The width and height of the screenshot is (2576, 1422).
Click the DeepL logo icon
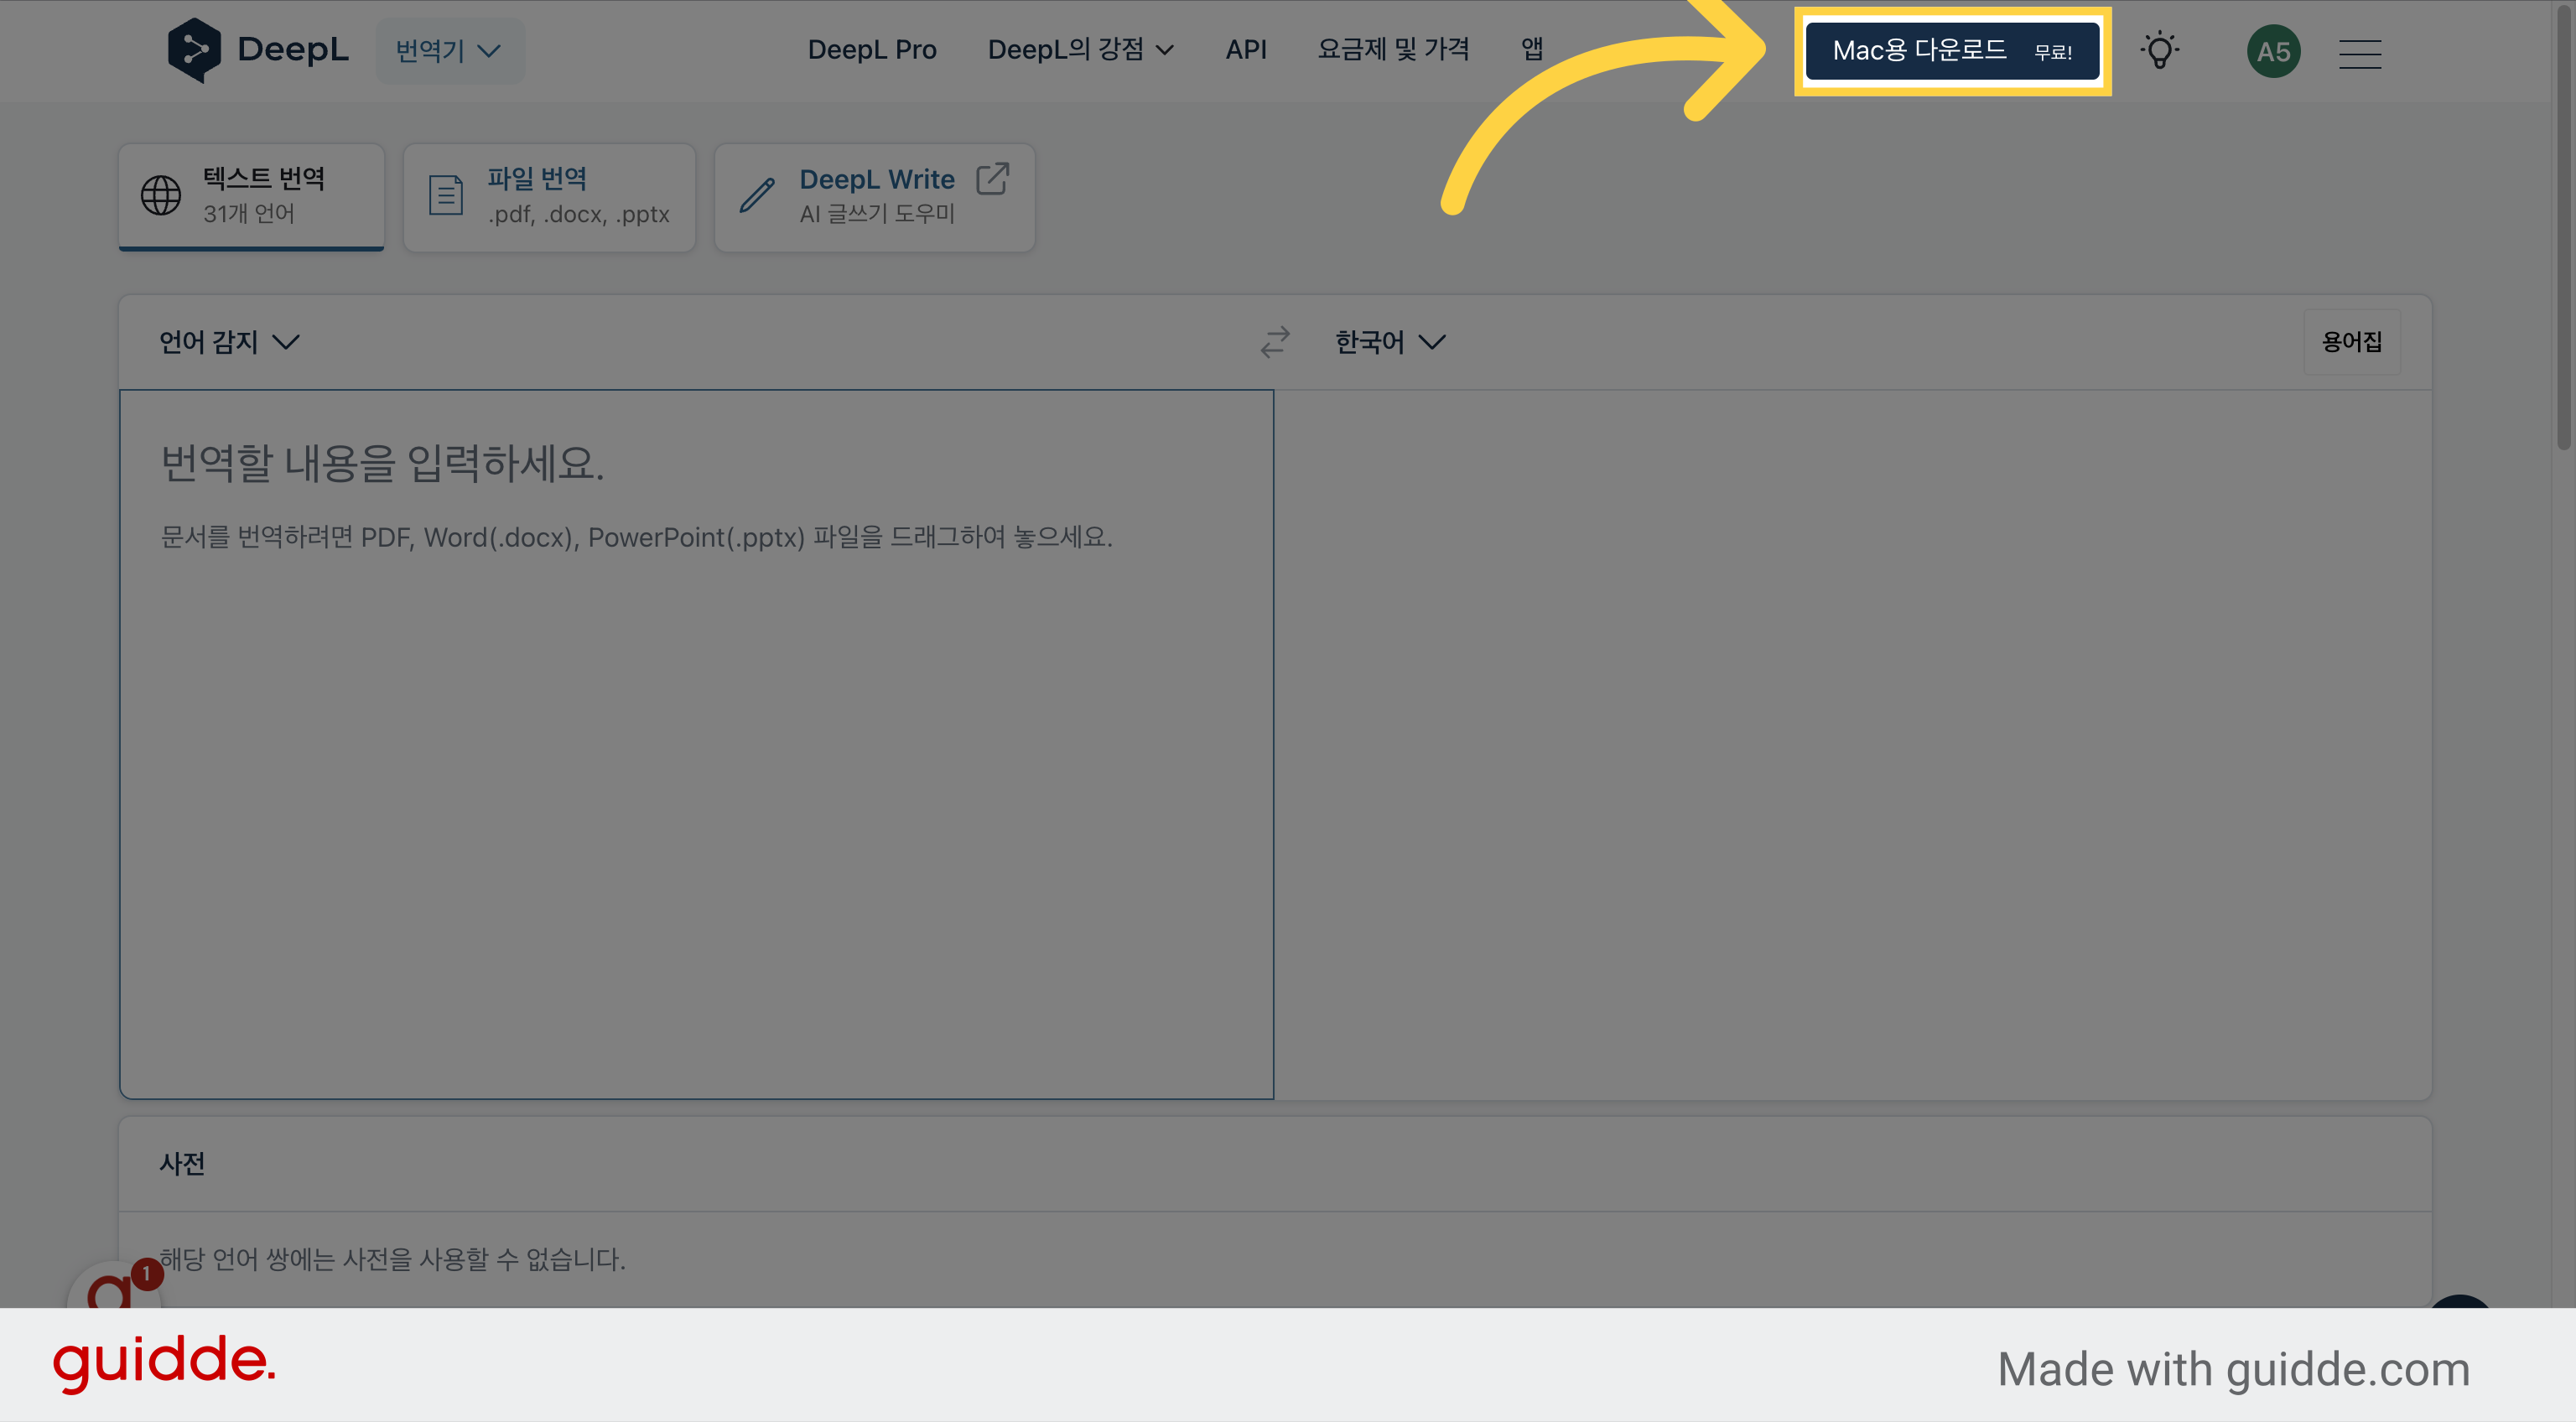click(x=194, y=50)
